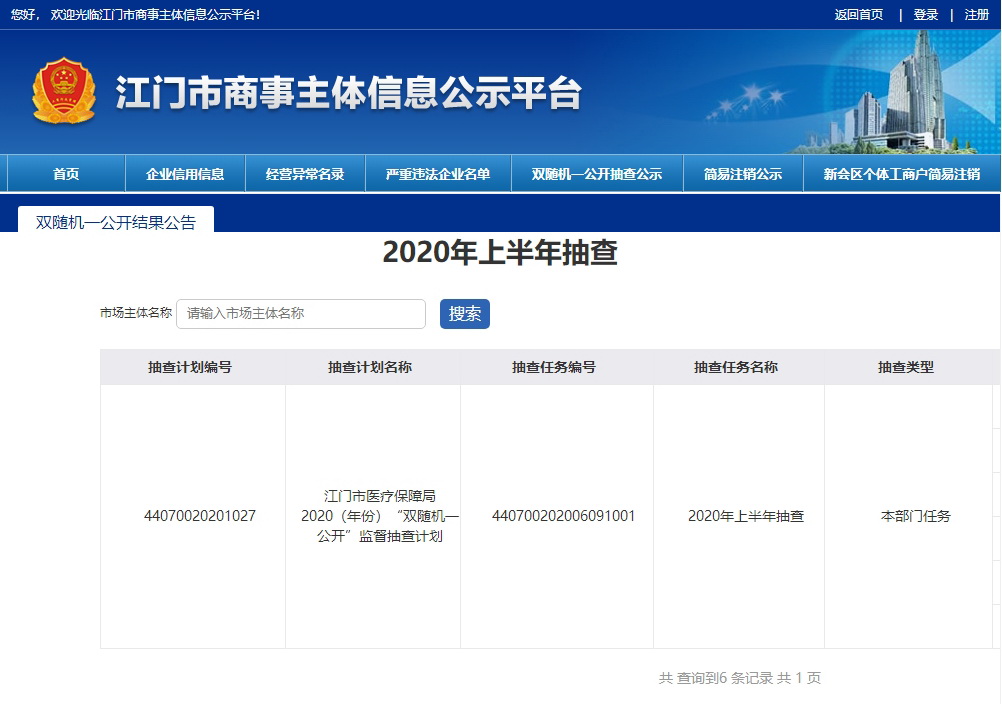Open 新会区个体工商户简易注销 menu item
This screenshot has height=704, width=1002.
(x=901, y=172)
